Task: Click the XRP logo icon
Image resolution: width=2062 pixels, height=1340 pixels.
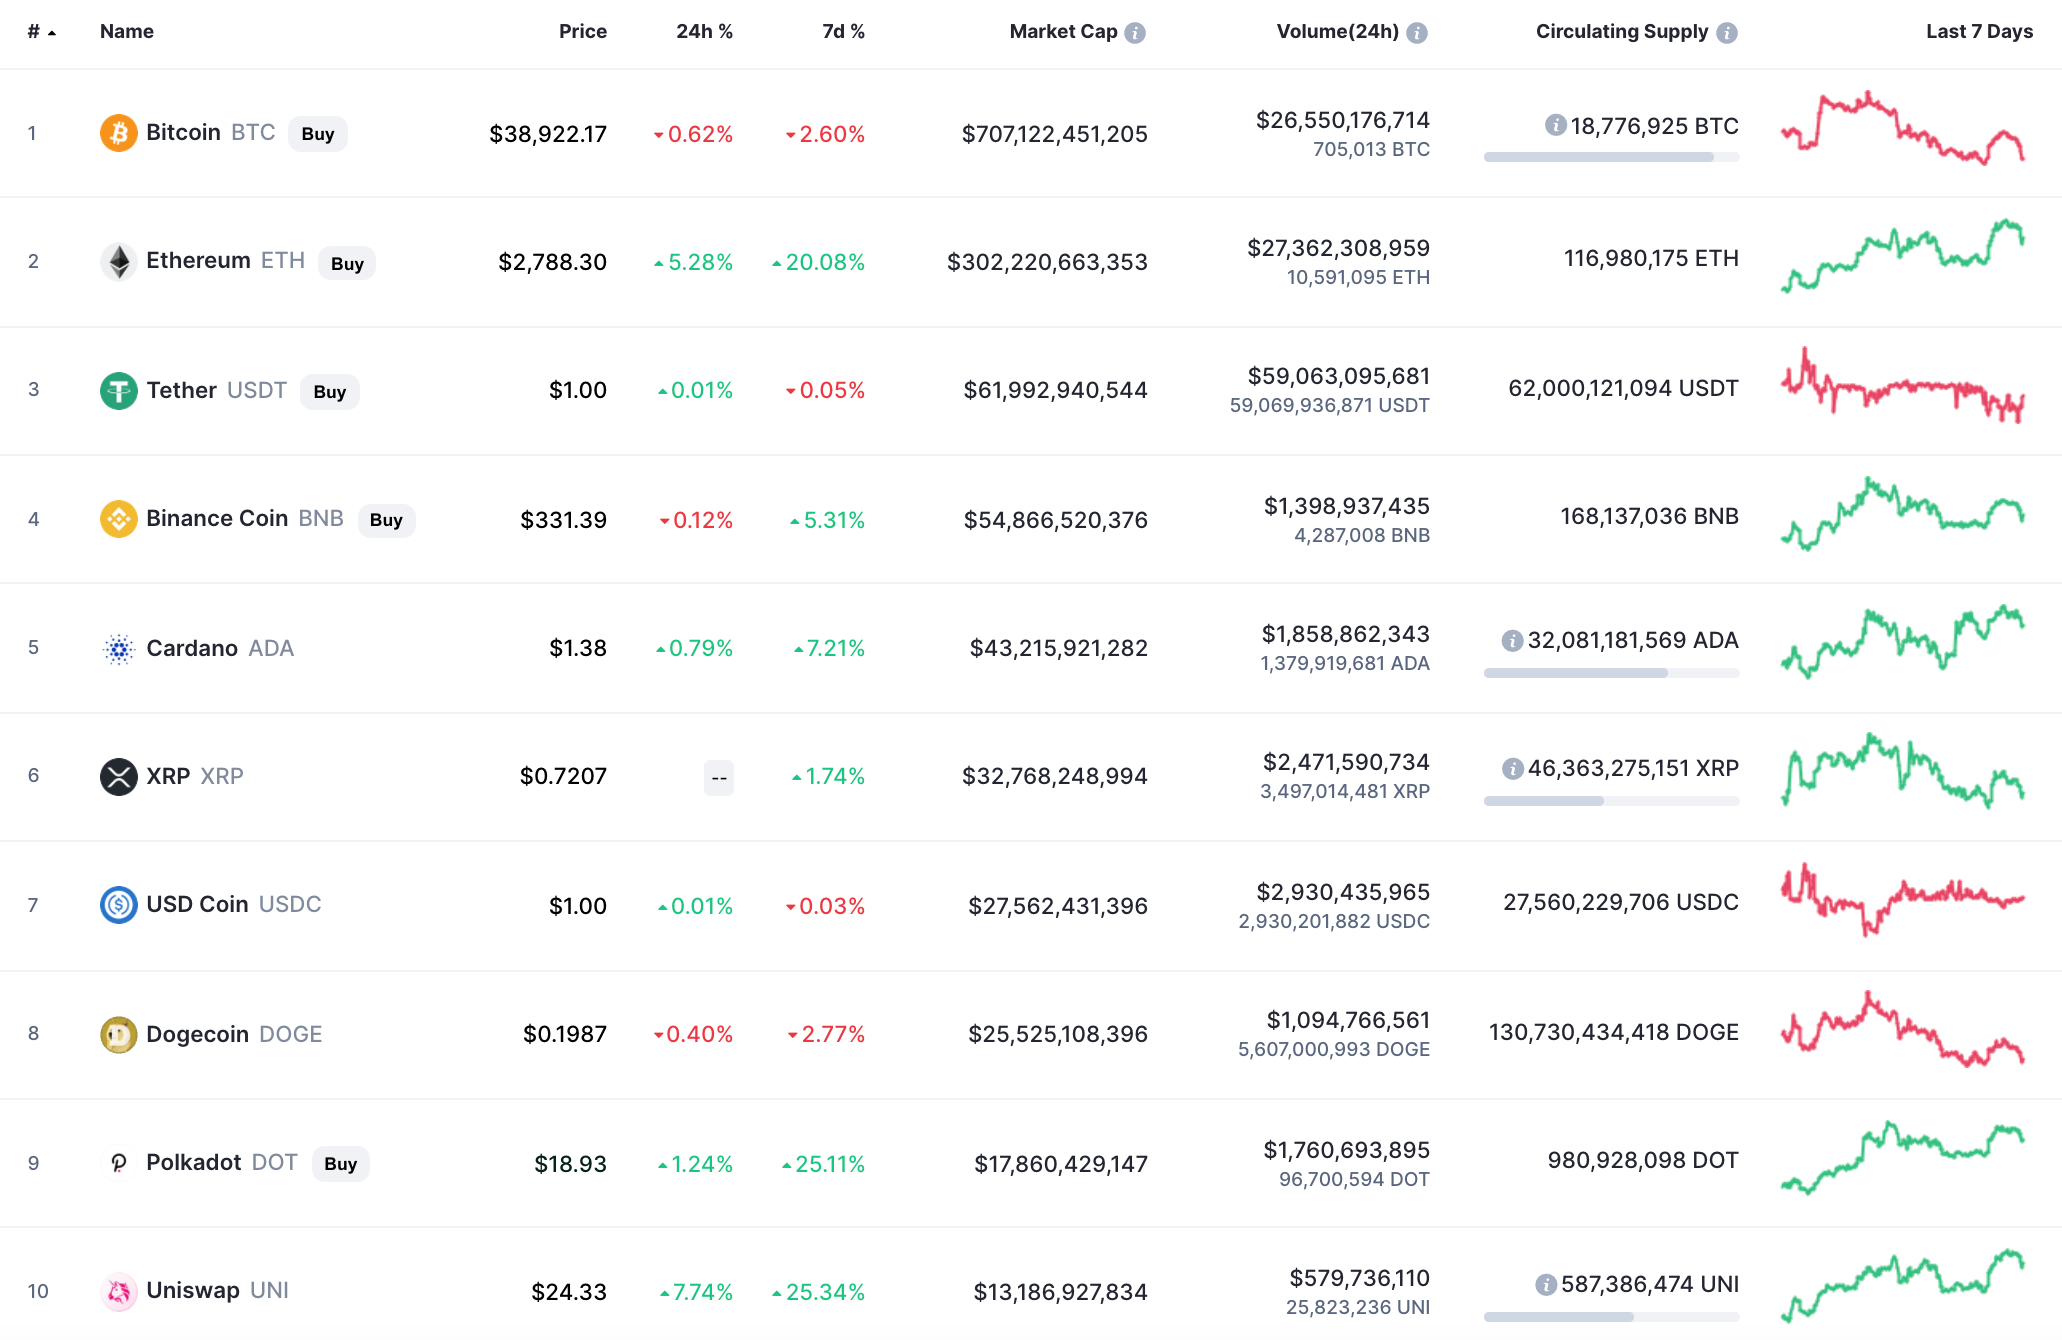Action: coord(119,776)
